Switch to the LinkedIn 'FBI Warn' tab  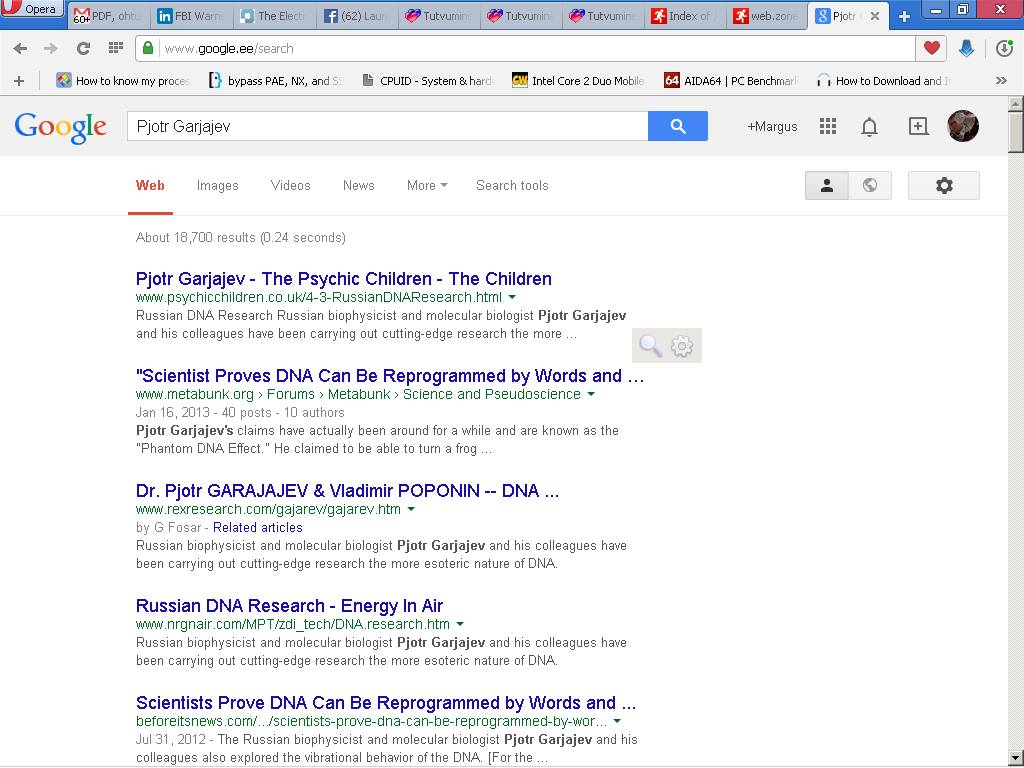191,16
